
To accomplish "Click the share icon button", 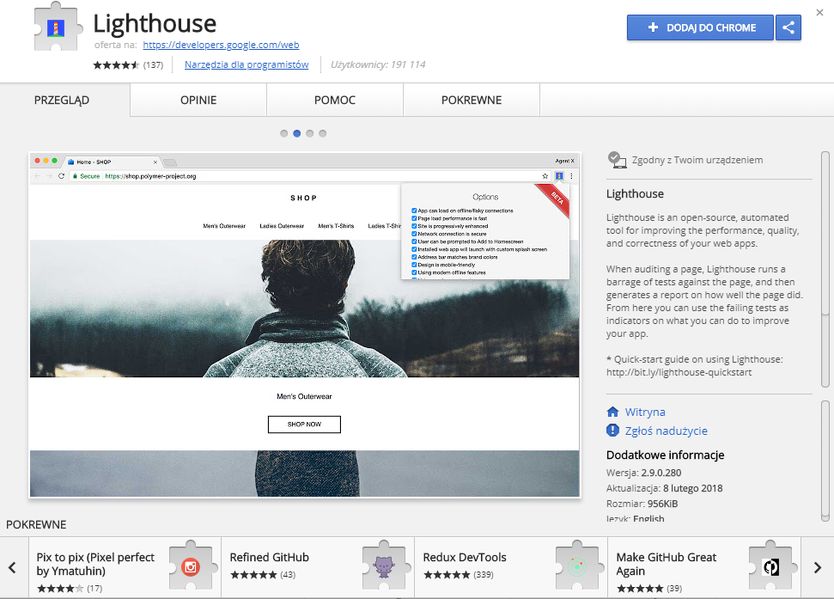I will coord(788,28).
